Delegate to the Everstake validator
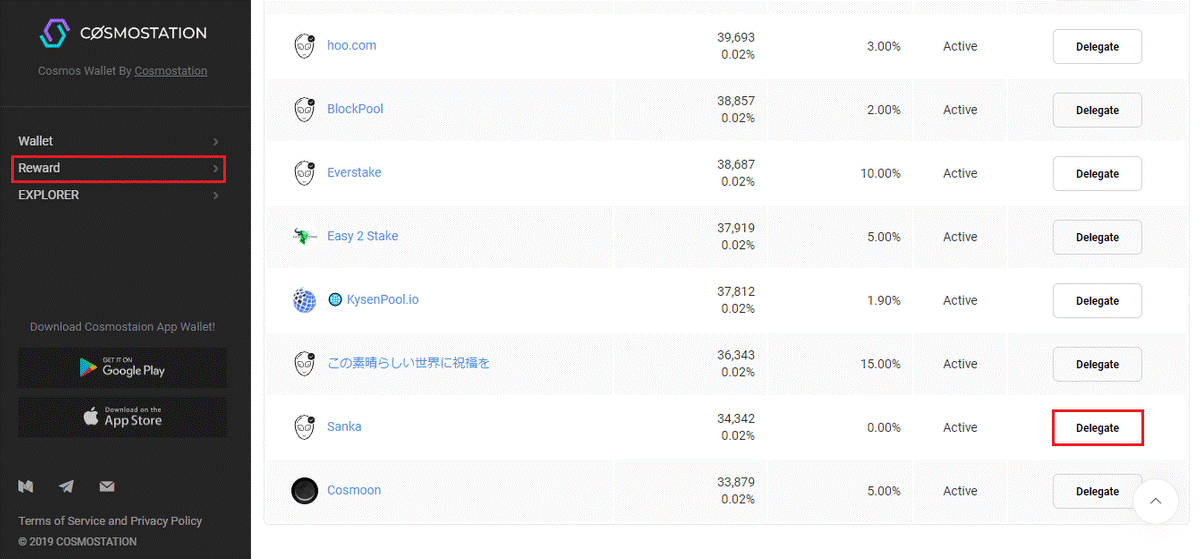Viewport: 1200px width, 559px height. pyautogui.click(x=1097, y=174)
